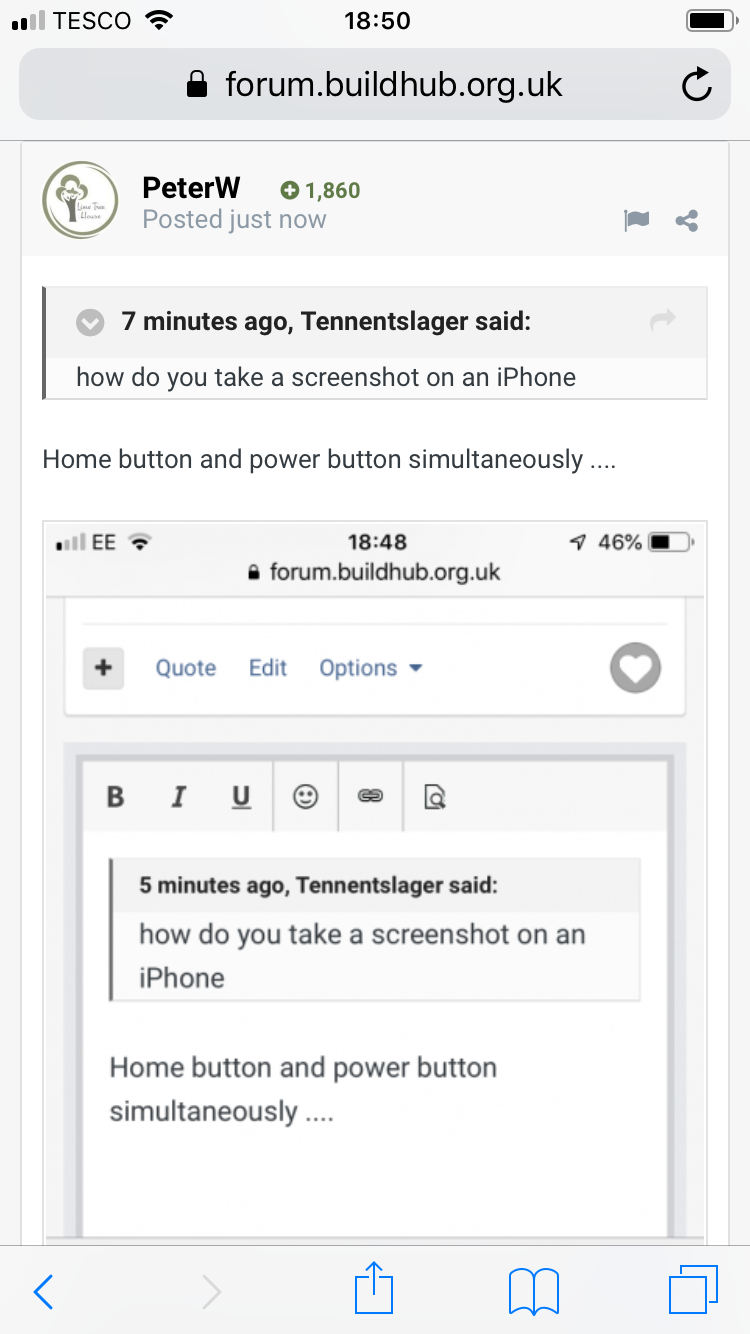This screenshot has height=1334, width=750.
Task: Toggle Bold in the editor toolbar
Action: coord(115,797)
